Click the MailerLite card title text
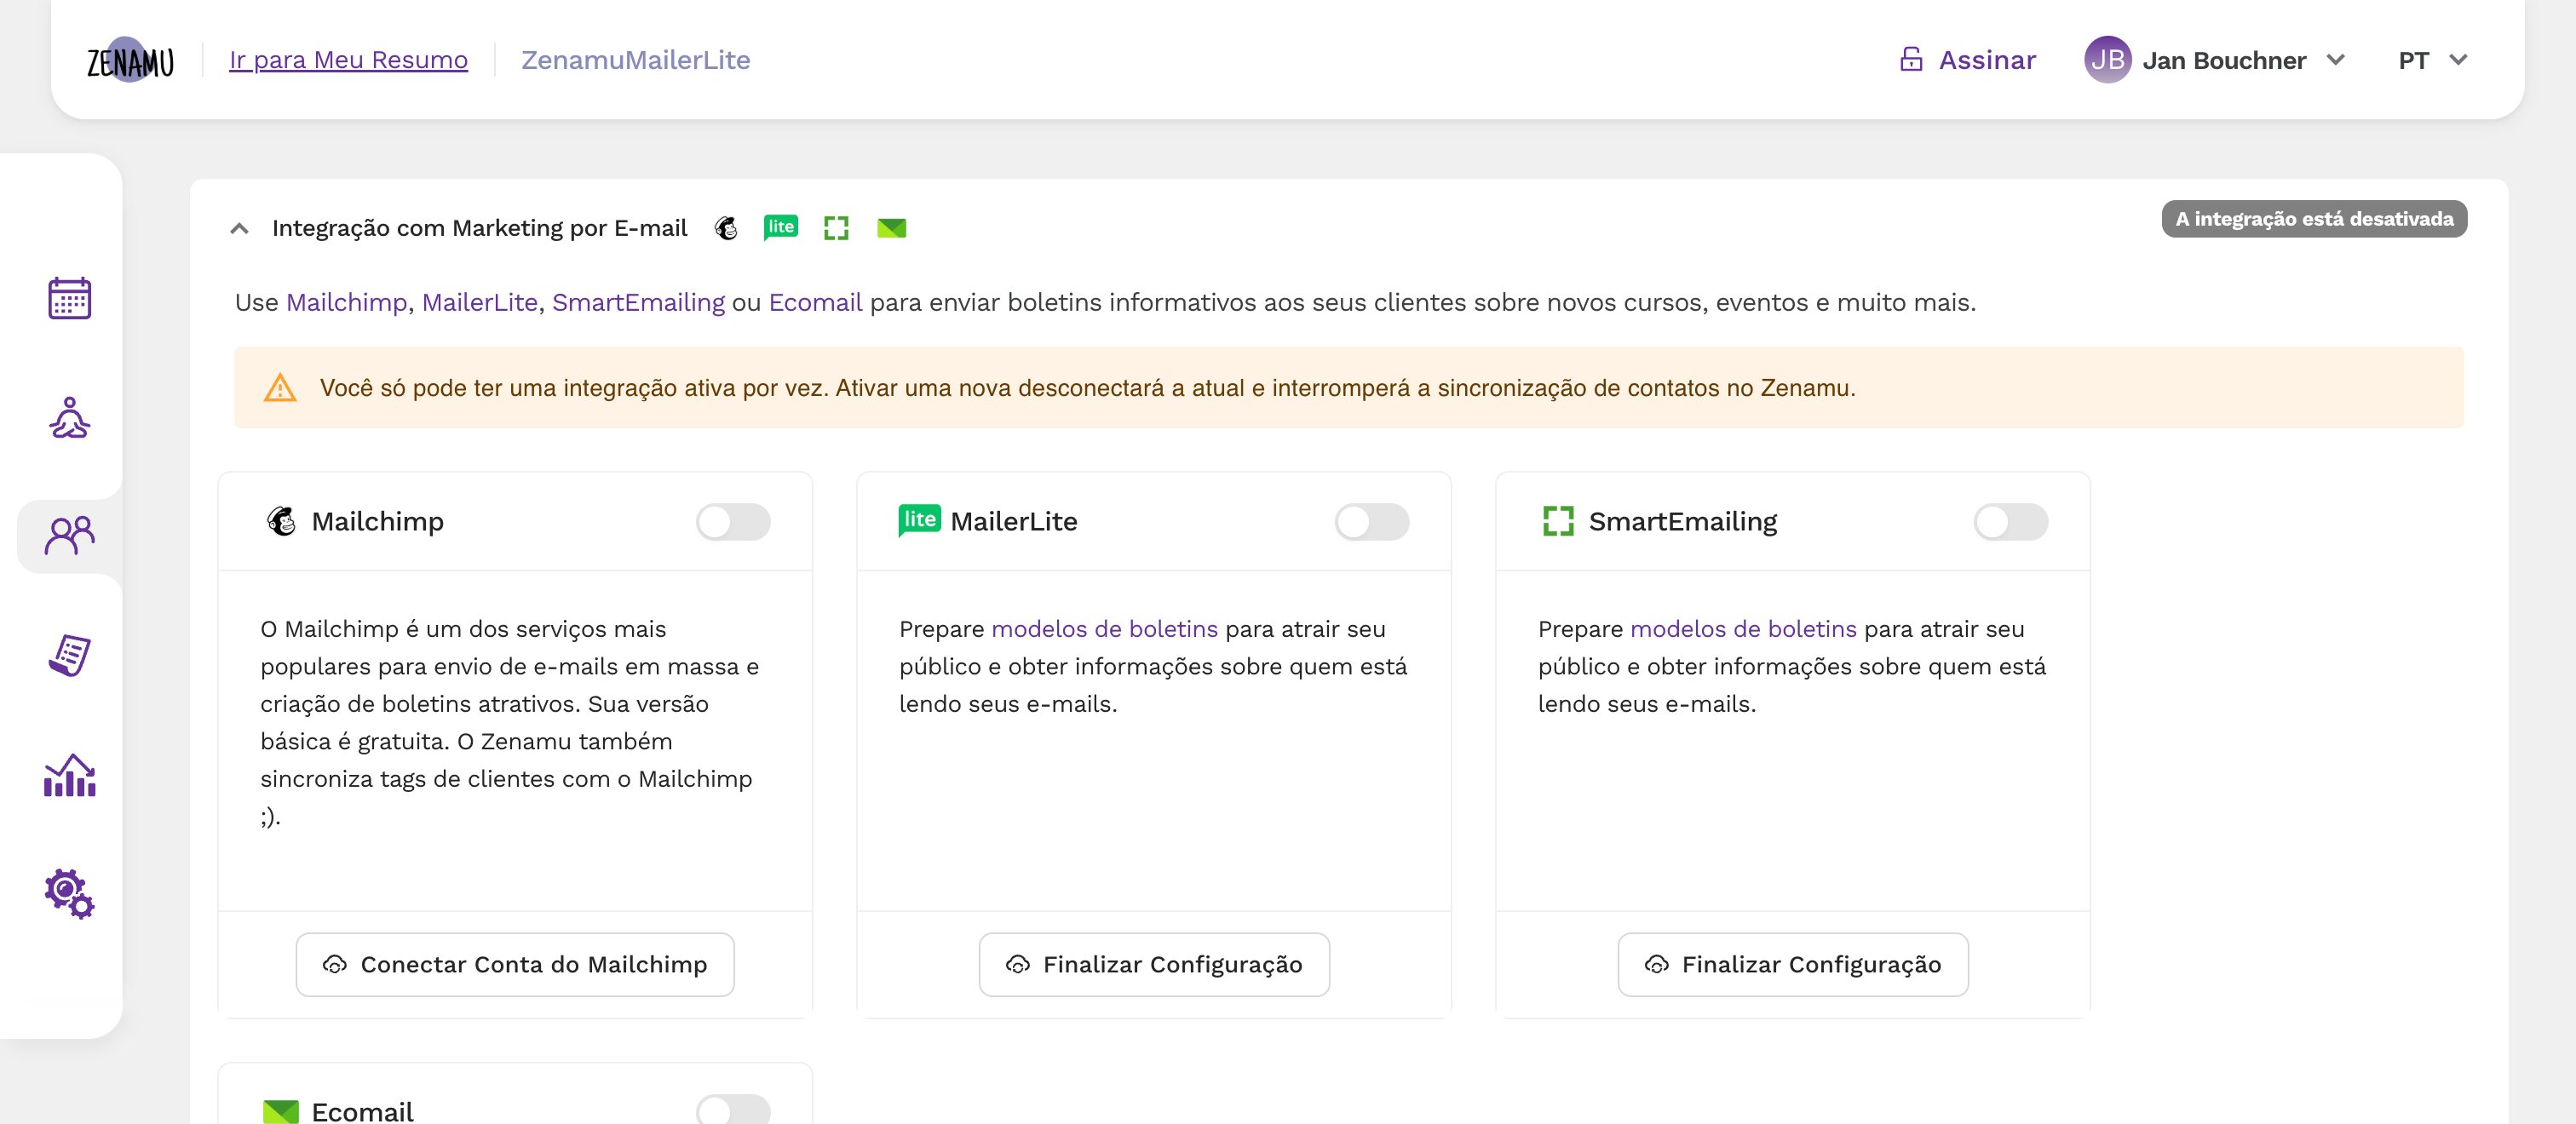Image resolution: width=2576 pixels, height=1124 pixels. coord(1014,522)
